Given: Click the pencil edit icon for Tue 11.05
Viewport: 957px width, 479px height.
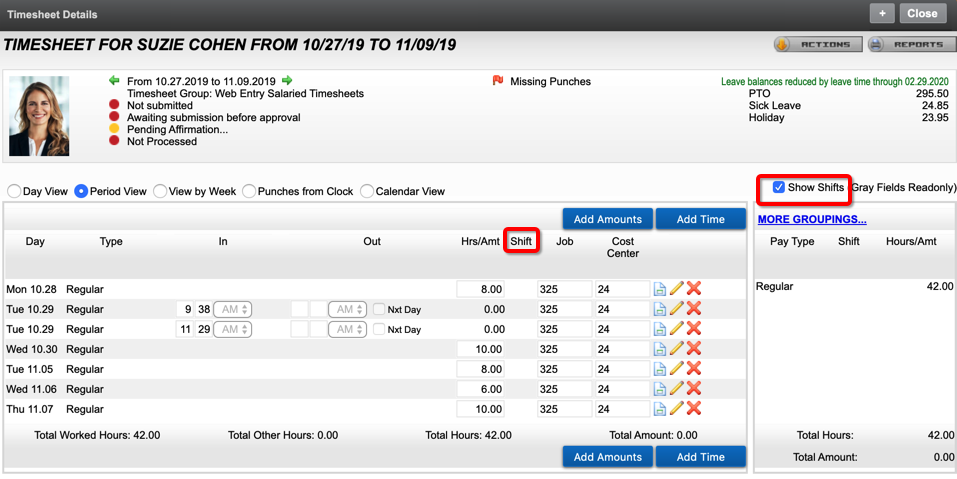Looking at the screenshot, I should [677, 369].
